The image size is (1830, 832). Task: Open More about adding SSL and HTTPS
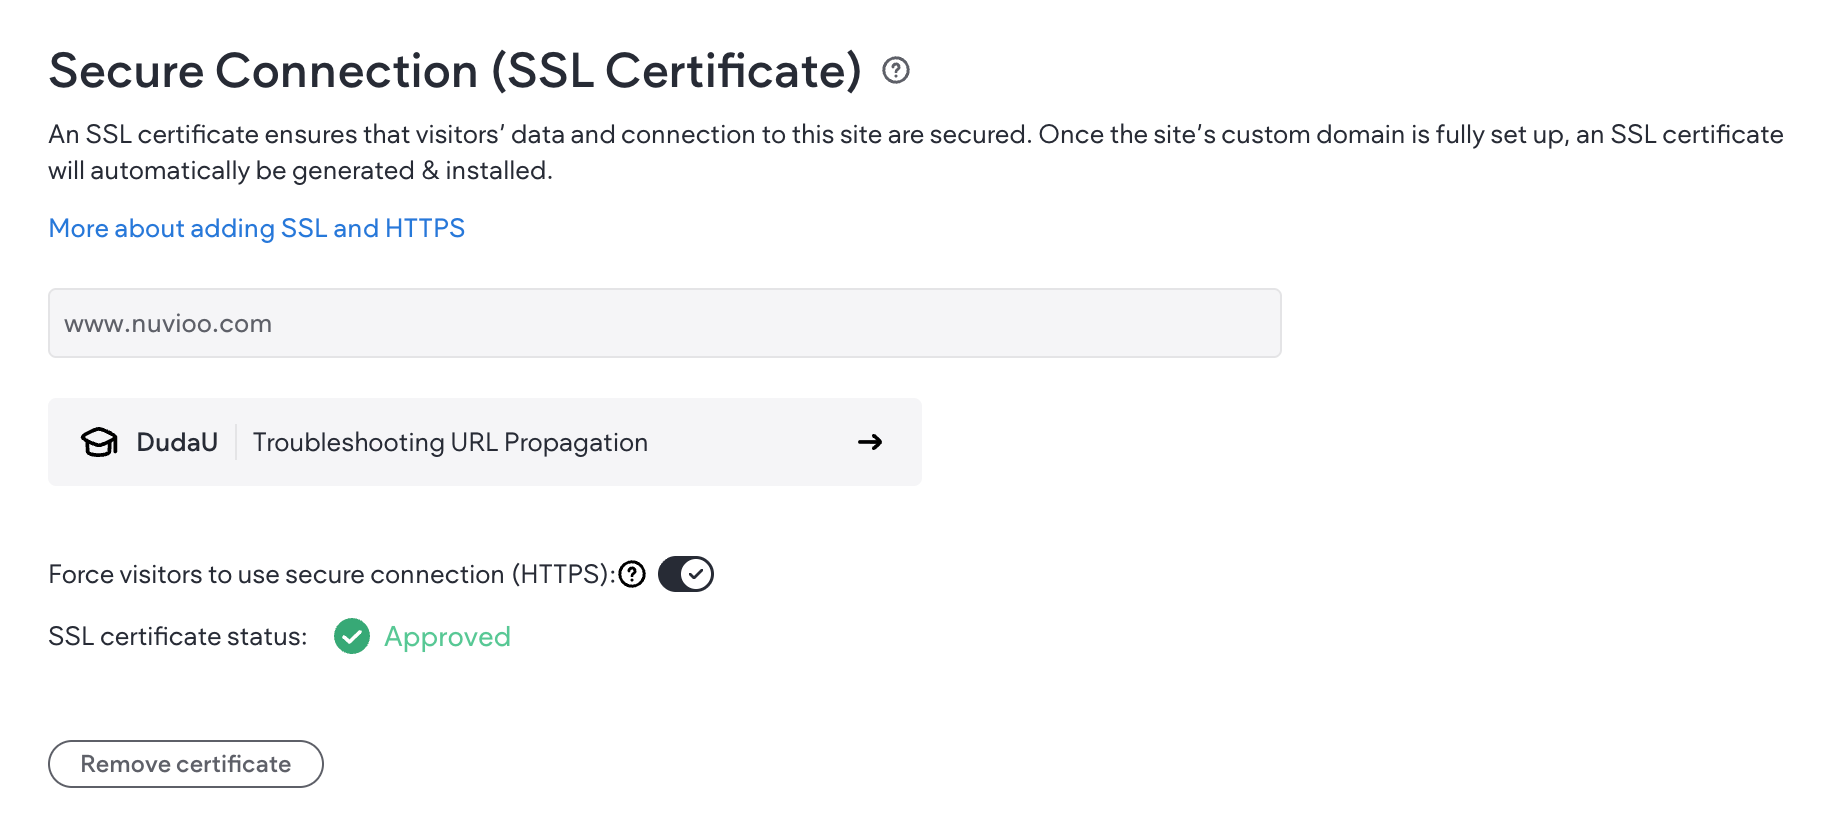(256, 228)
